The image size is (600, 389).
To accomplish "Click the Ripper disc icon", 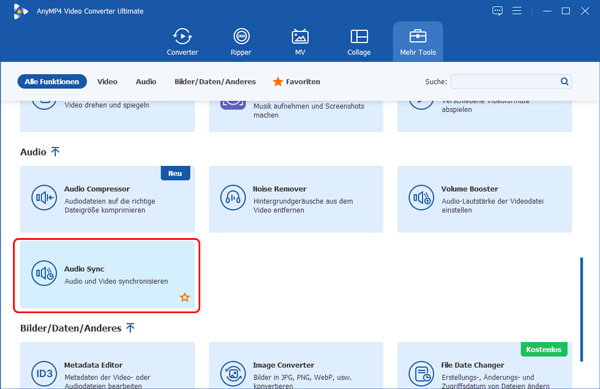I will coord(241,36).
